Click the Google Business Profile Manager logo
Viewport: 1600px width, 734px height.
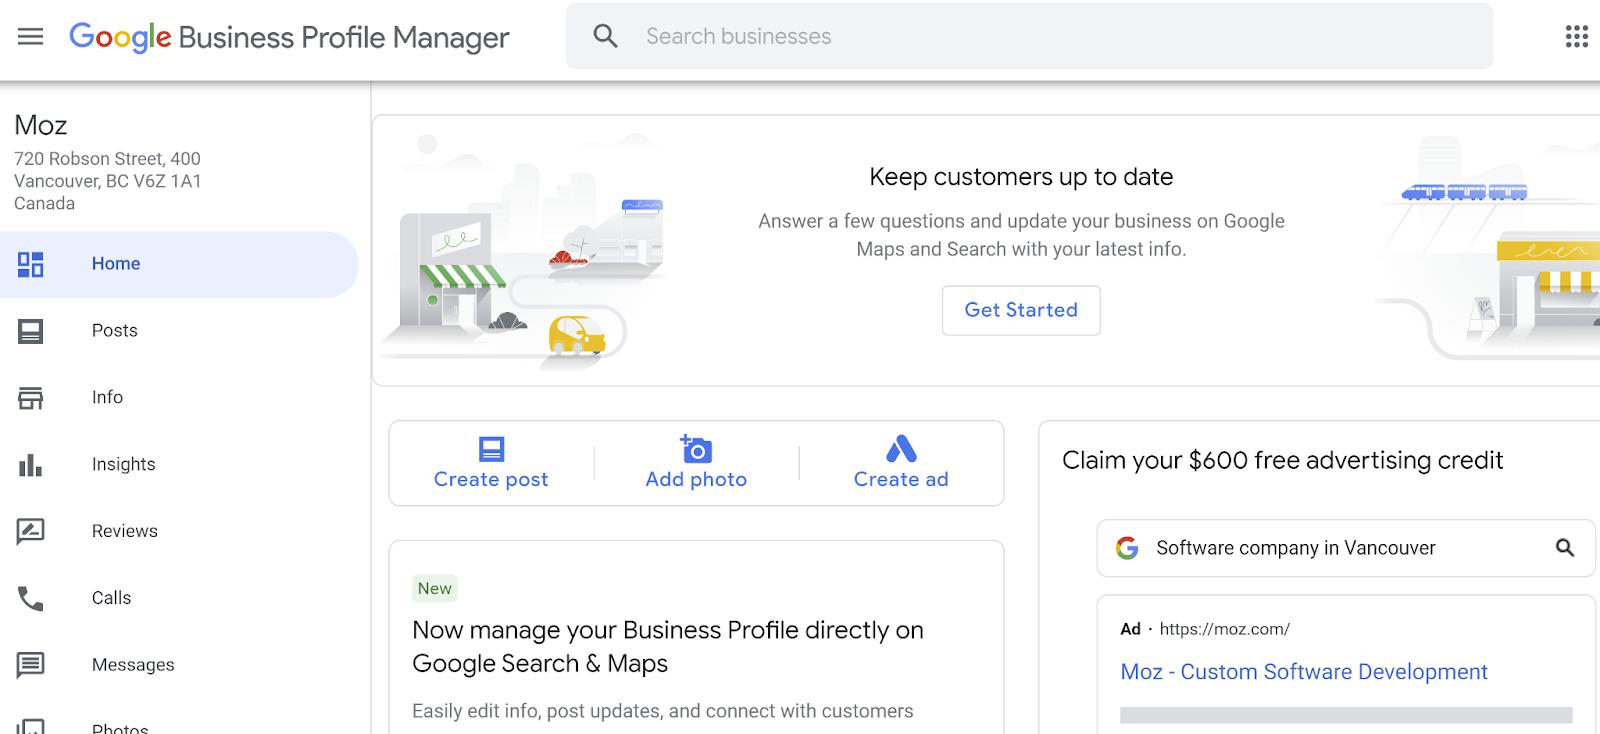pos(289,37)
